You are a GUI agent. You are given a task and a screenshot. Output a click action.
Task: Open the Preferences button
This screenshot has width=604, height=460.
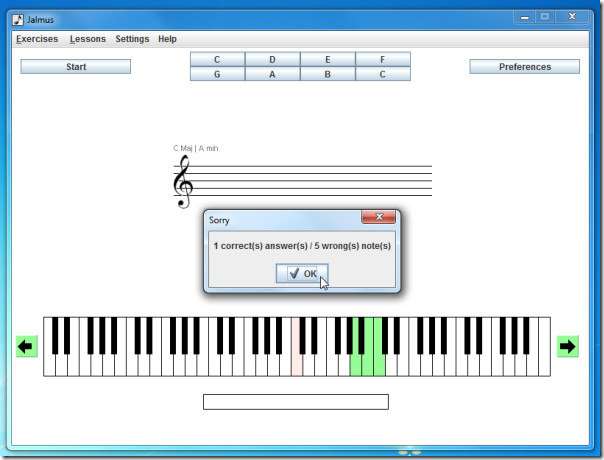click(x=525, y=67)
